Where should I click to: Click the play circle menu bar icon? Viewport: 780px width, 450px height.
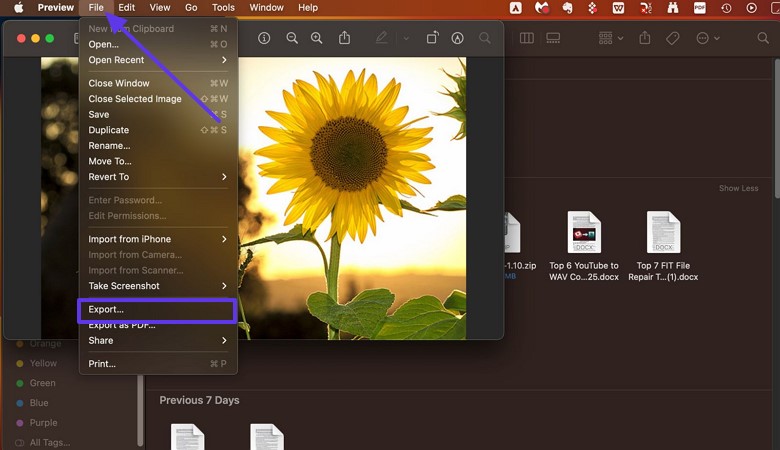click(x=752, y=8)
